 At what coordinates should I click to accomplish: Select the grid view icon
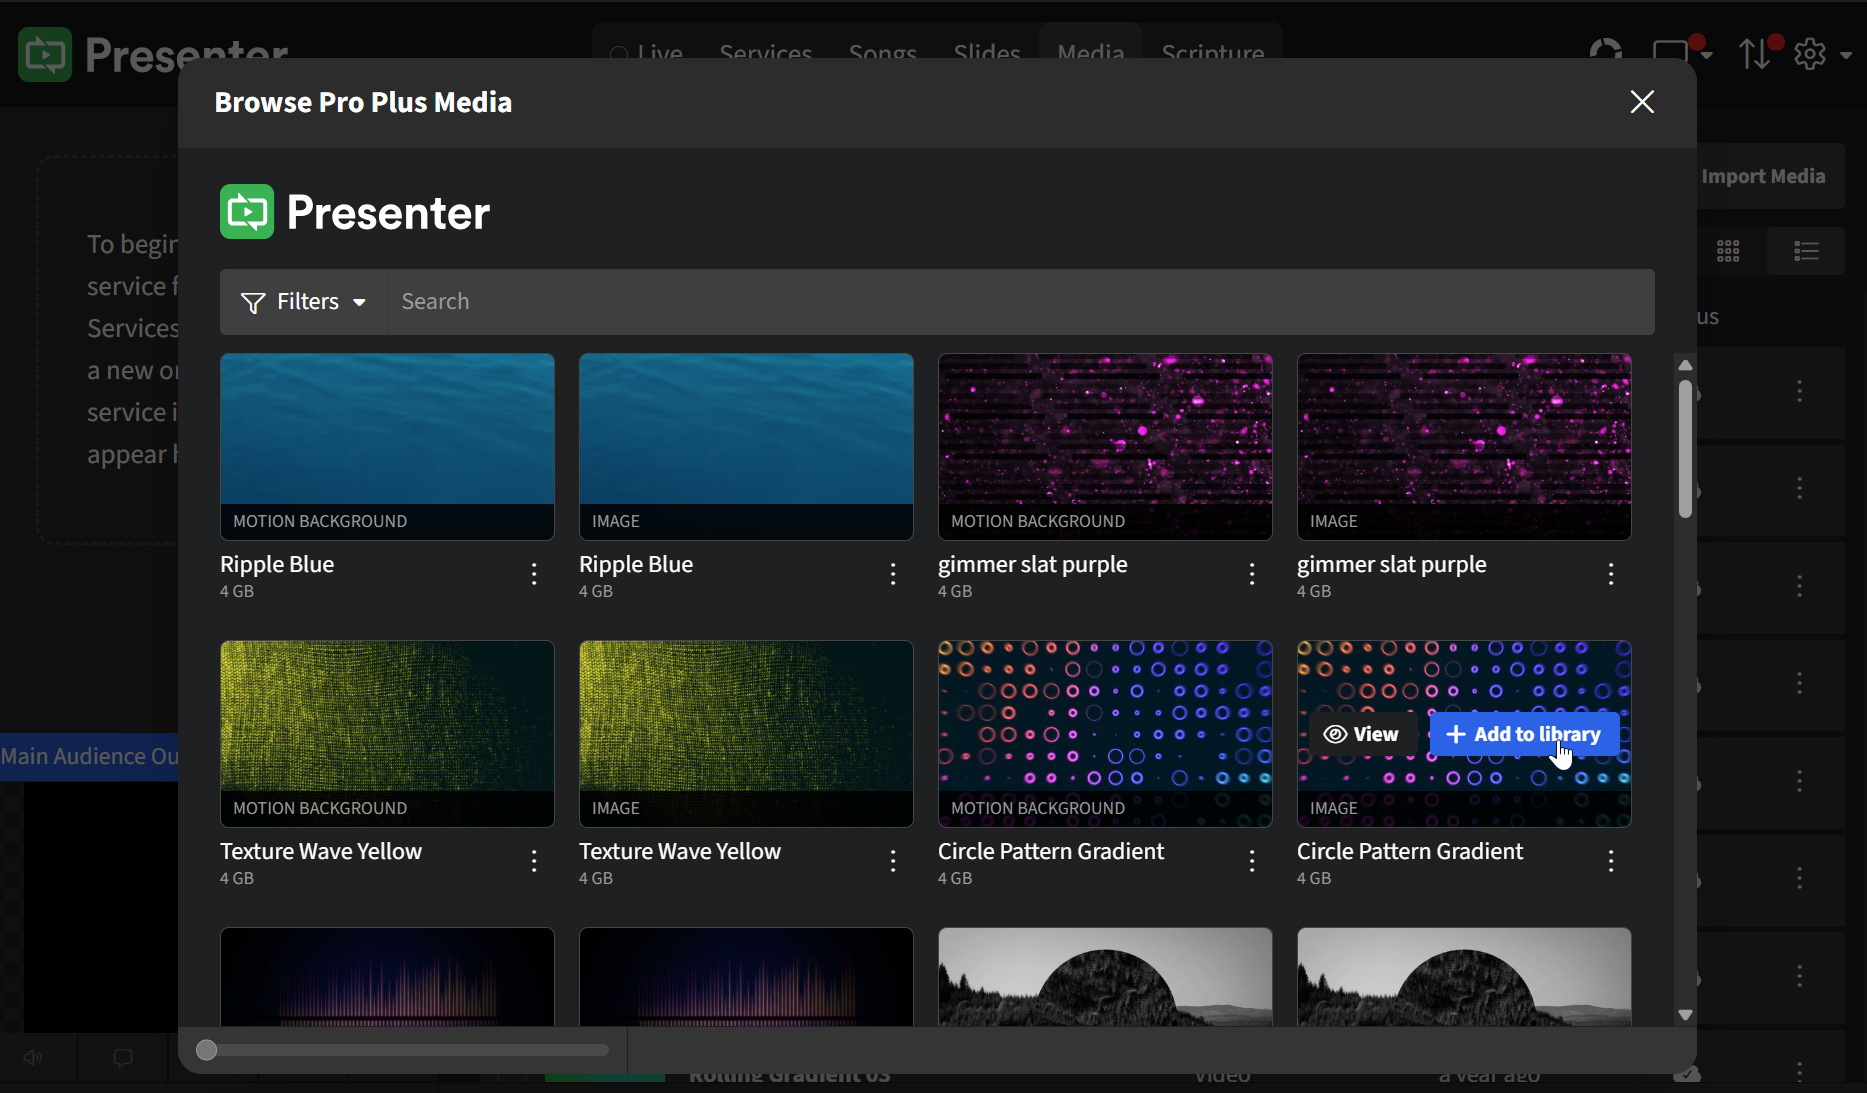click(1728, 251)
